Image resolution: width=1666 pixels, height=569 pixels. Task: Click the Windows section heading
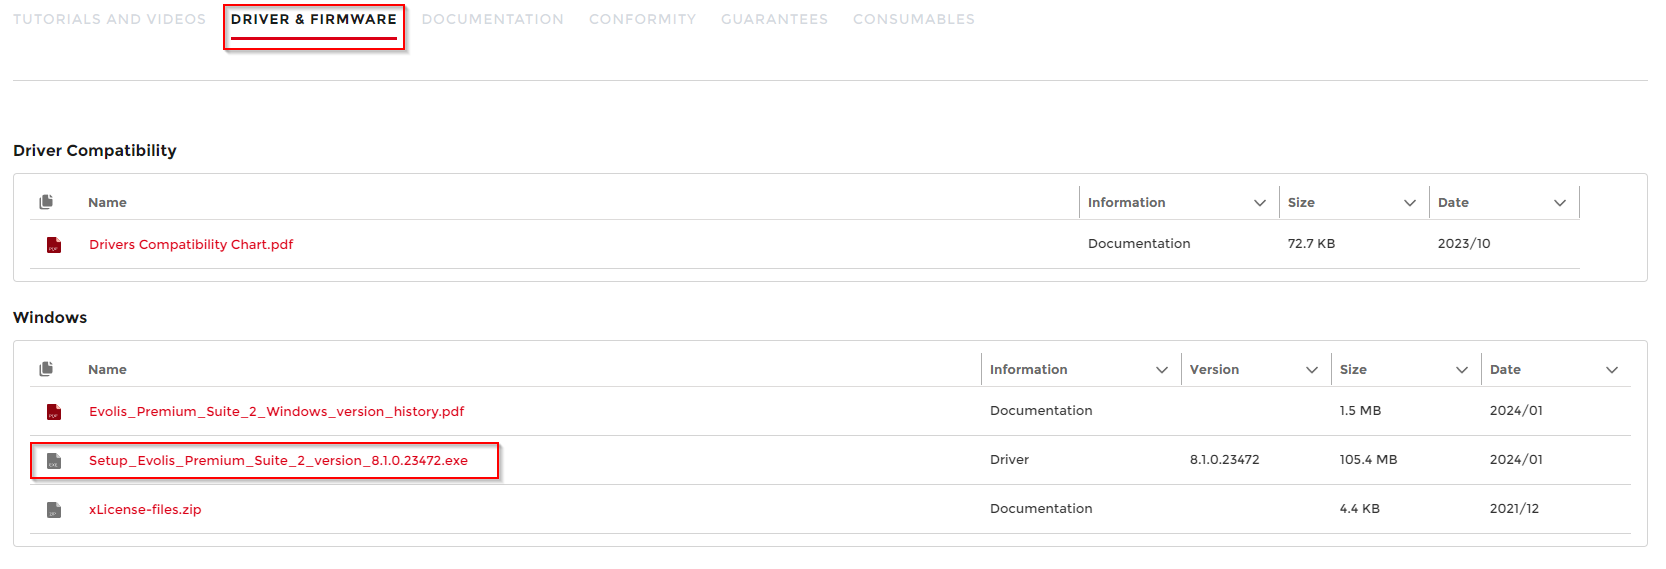pos(50,317)
